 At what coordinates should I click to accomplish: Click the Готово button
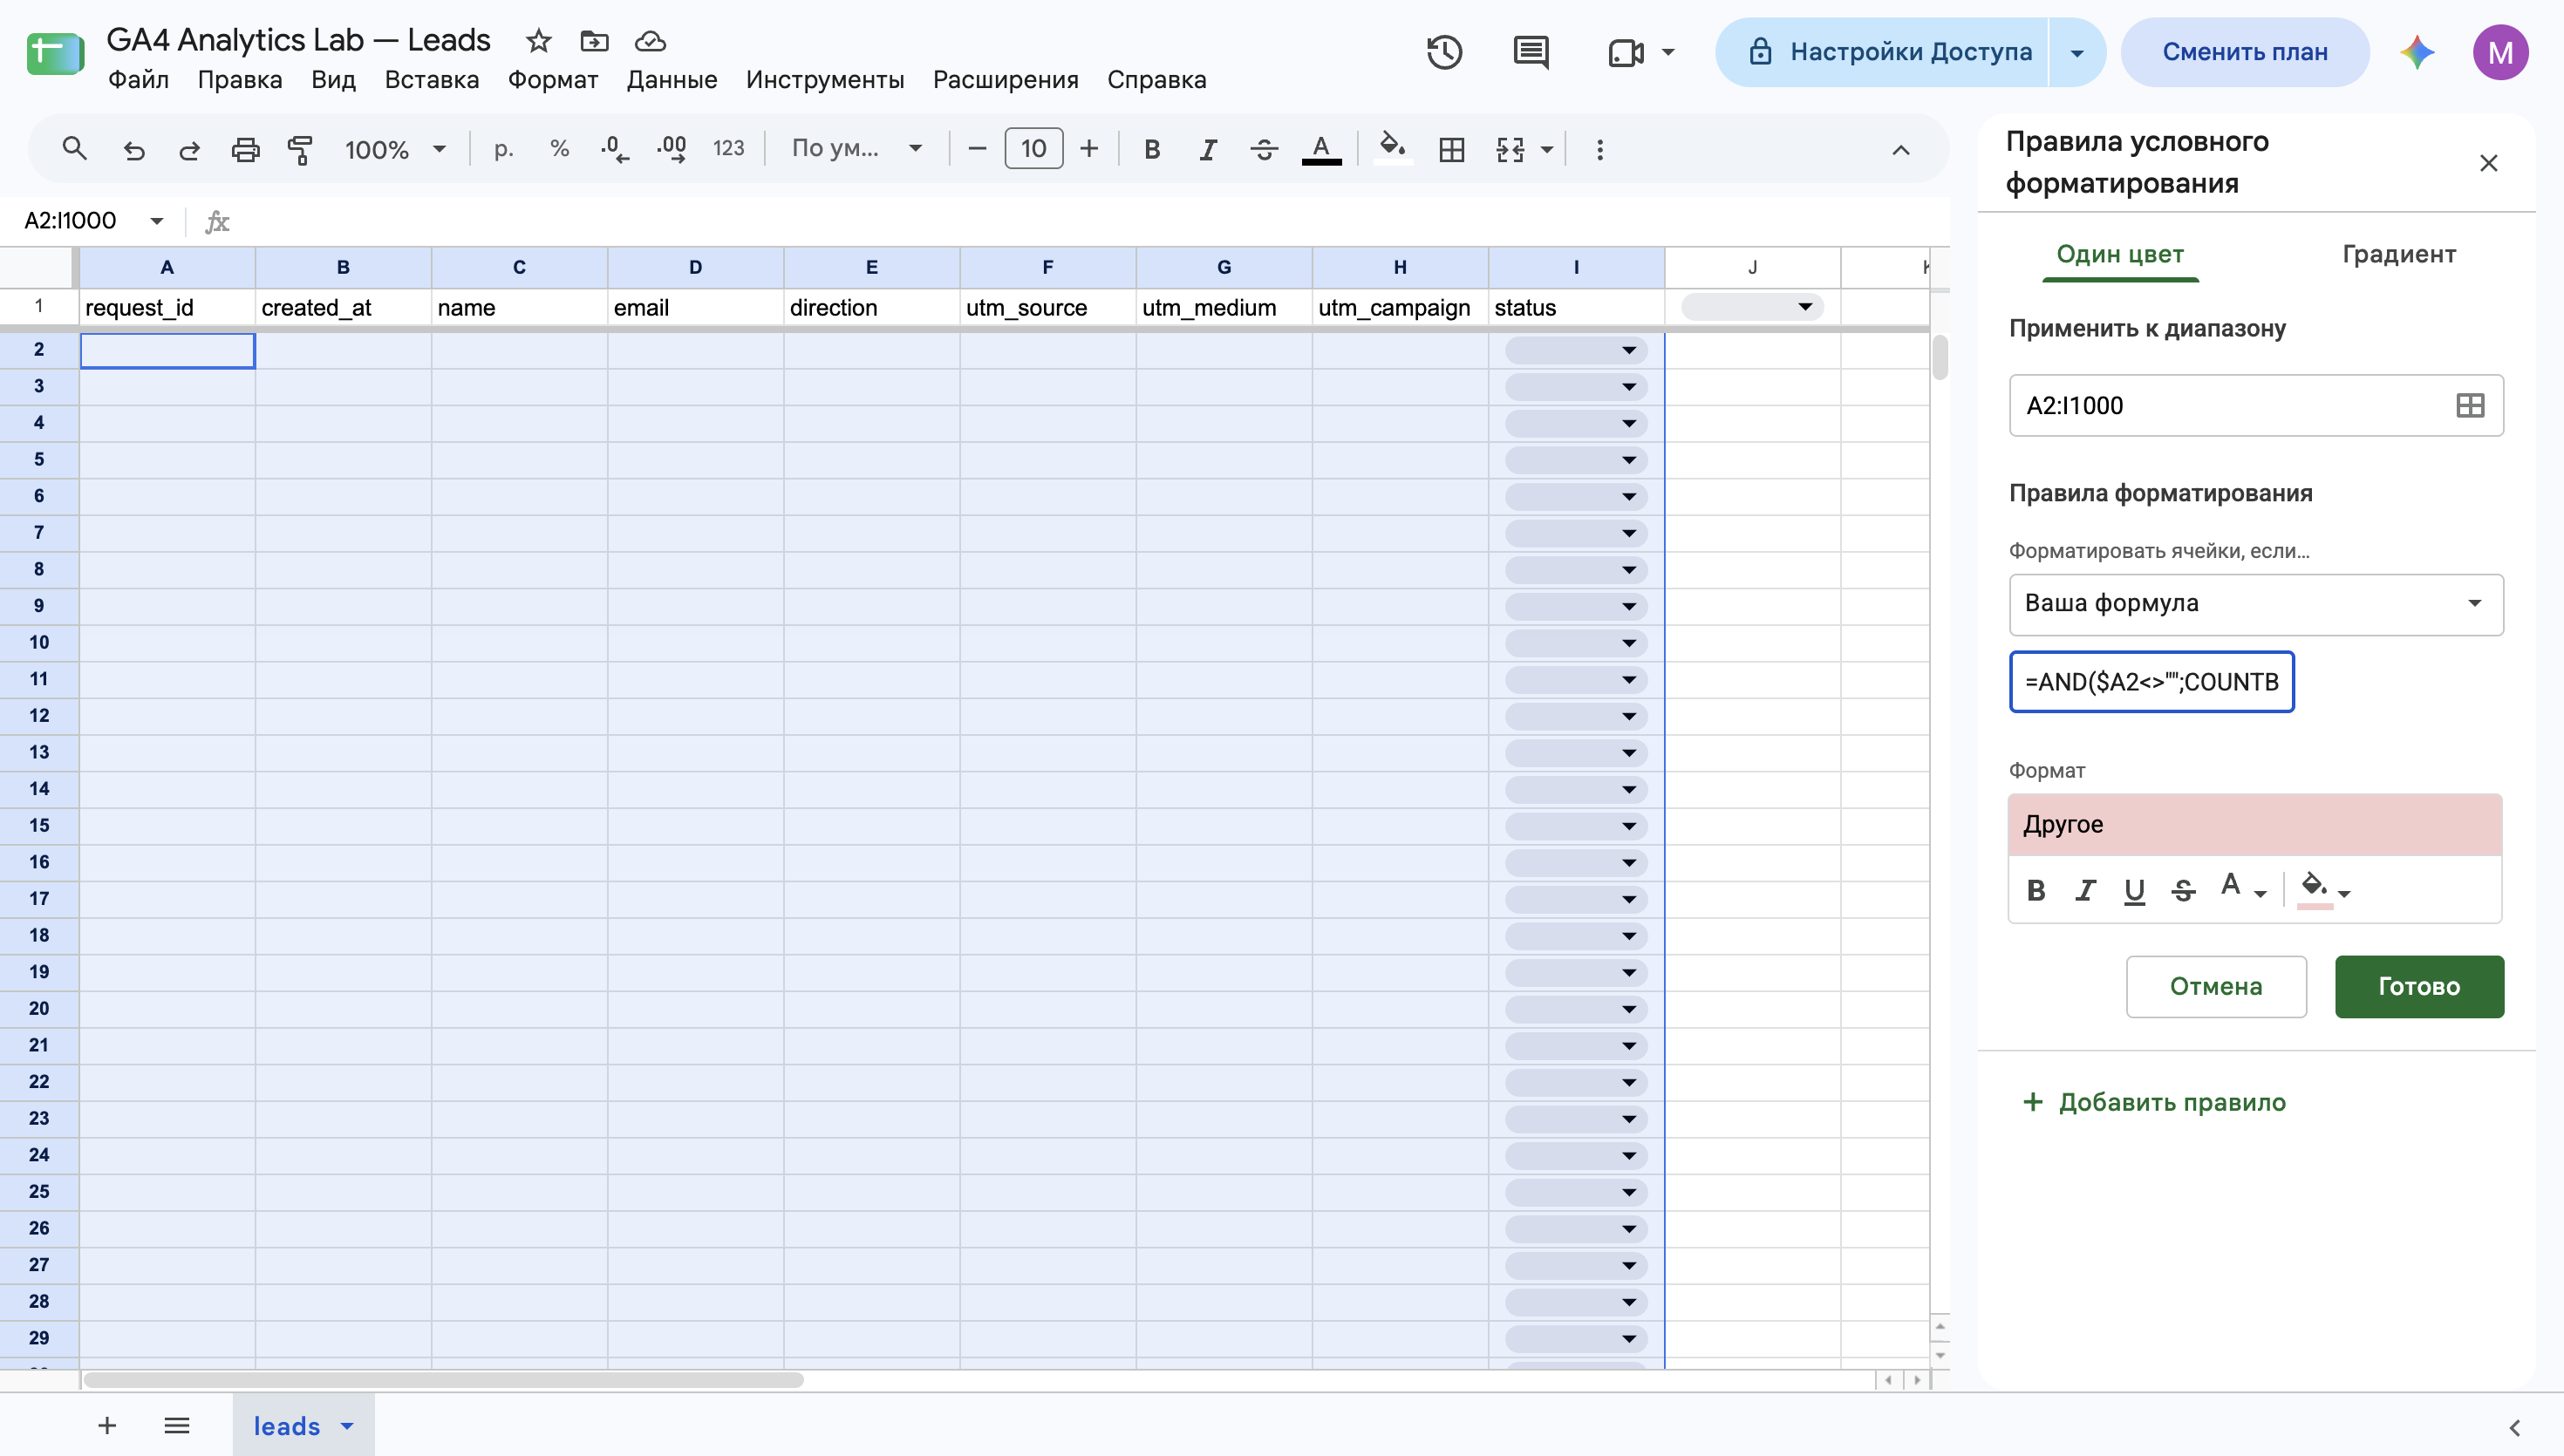[2419, 986]
